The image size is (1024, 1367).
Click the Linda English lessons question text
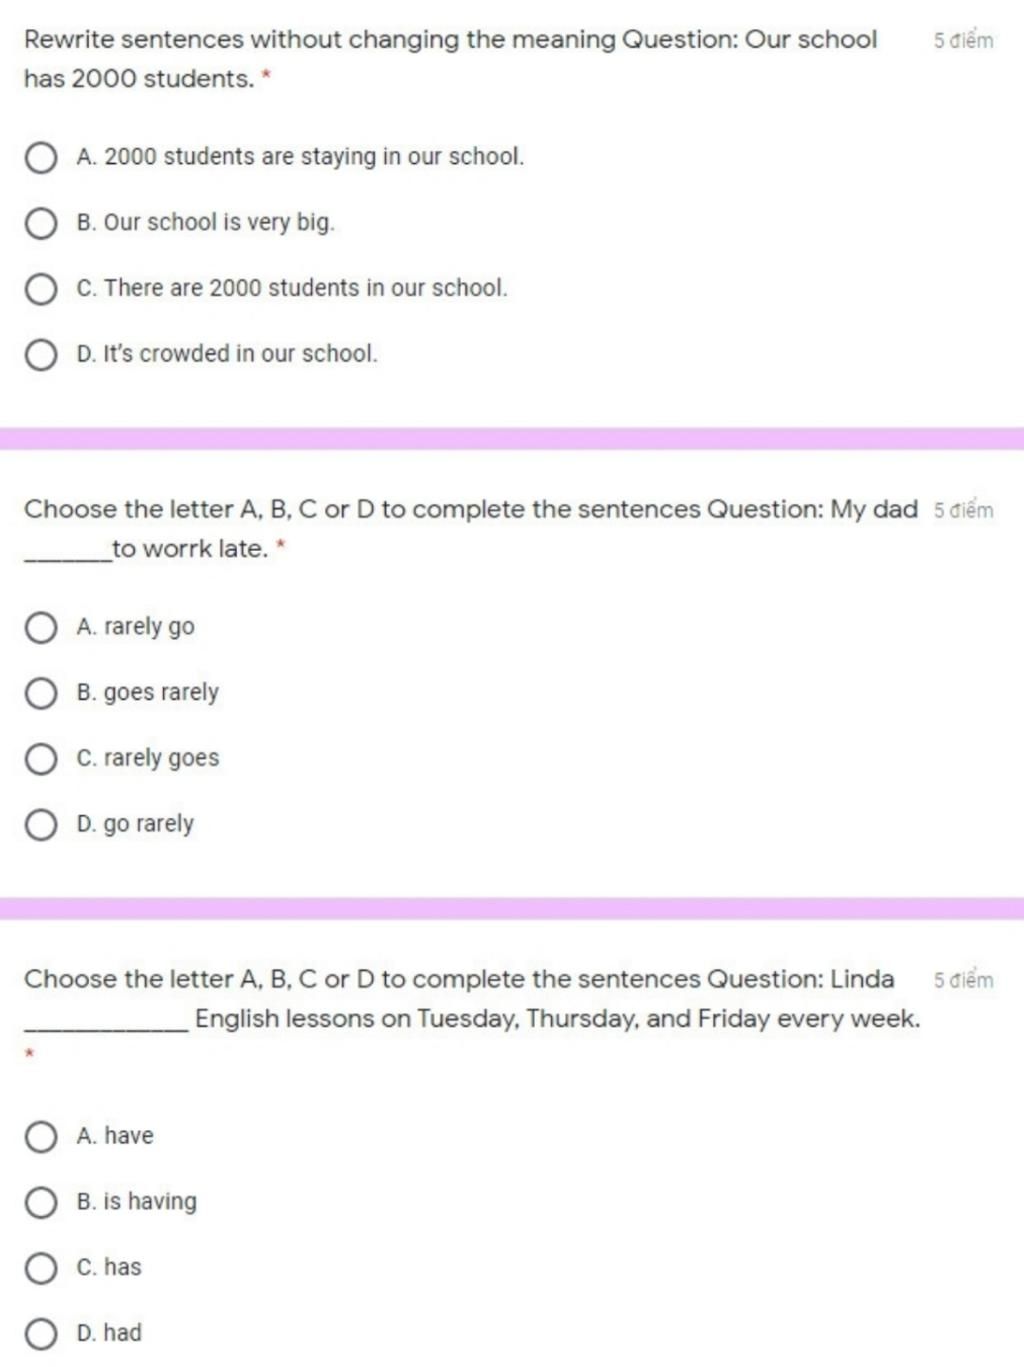click(472, 999)
